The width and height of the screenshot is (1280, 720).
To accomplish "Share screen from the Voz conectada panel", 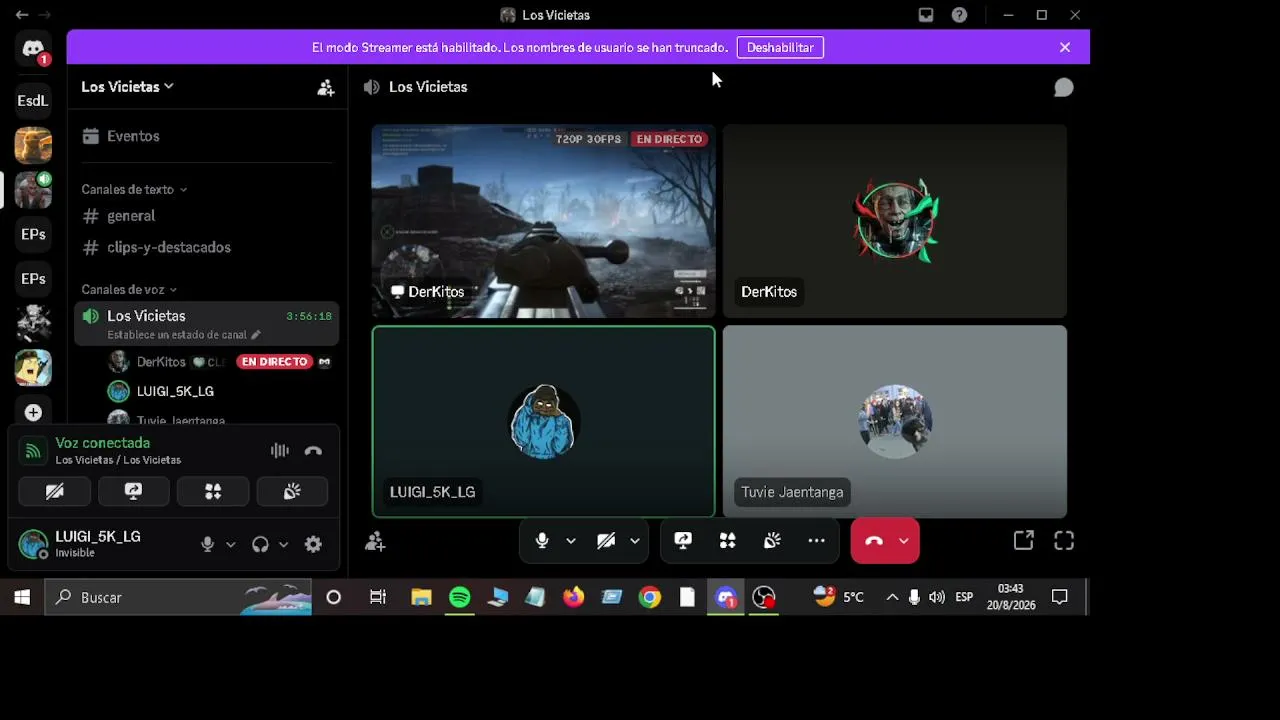I will click(x=133, y=491).
